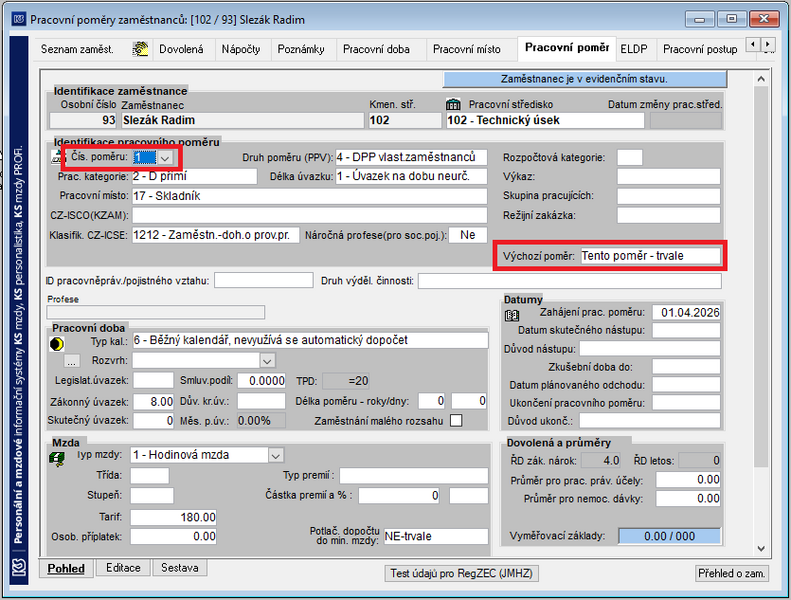Click the Pracovní místo field '17 - Skladník'
791x600 pixels.
pyautogui.click(x=310, y=196)
